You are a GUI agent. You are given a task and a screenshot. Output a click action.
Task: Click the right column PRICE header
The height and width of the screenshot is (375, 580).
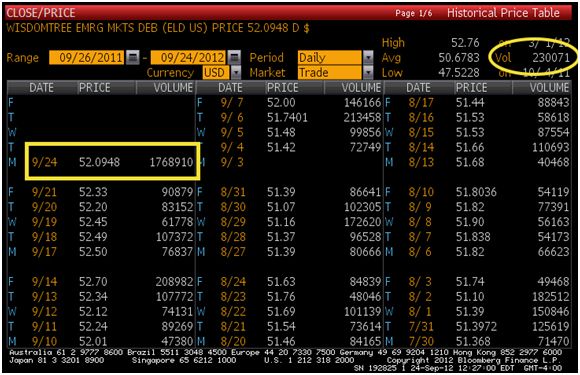(471, 88)
